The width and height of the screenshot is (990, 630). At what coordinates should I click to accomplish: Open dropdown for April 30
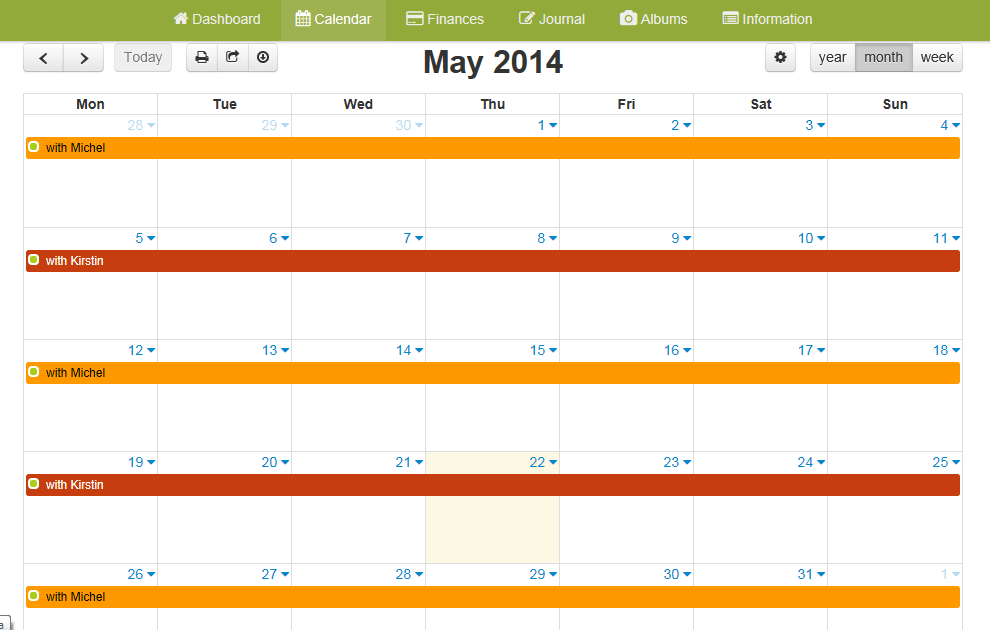419,126
